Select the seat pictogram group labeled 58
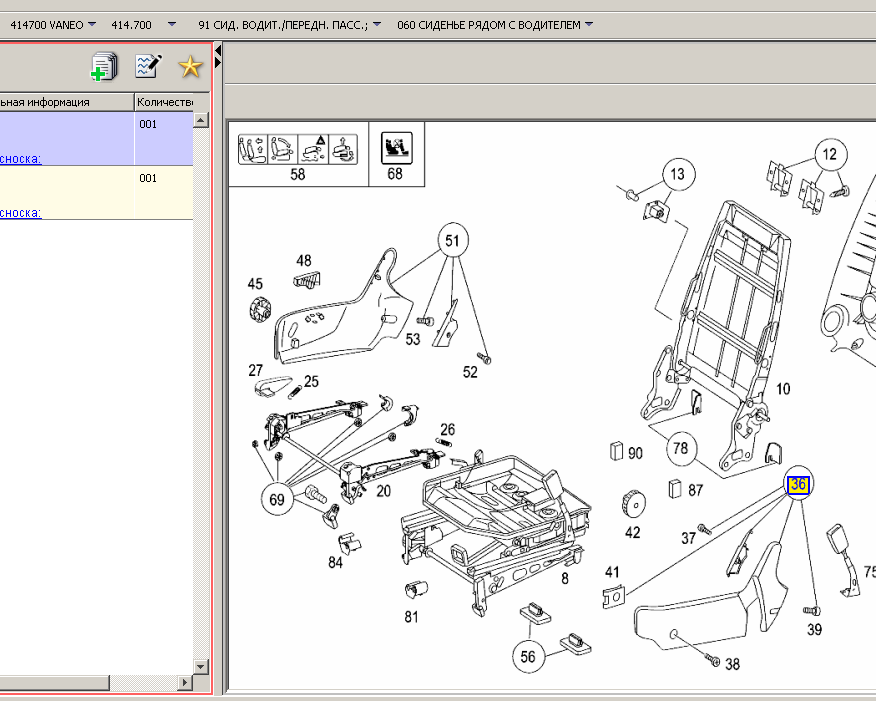Viewport: 876px width, 701px height. click(x=297, y=150)
